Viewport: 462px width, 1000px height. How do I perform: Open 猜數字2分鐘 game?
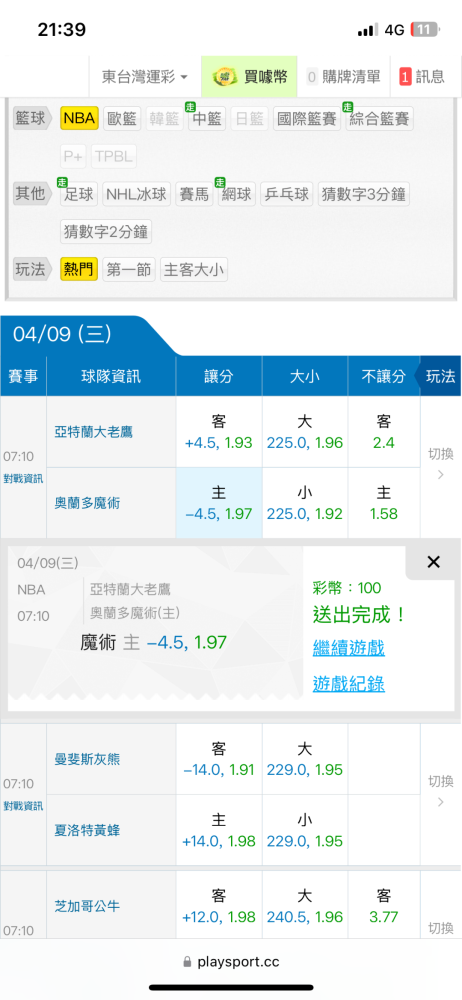click(x=107, y=232)
